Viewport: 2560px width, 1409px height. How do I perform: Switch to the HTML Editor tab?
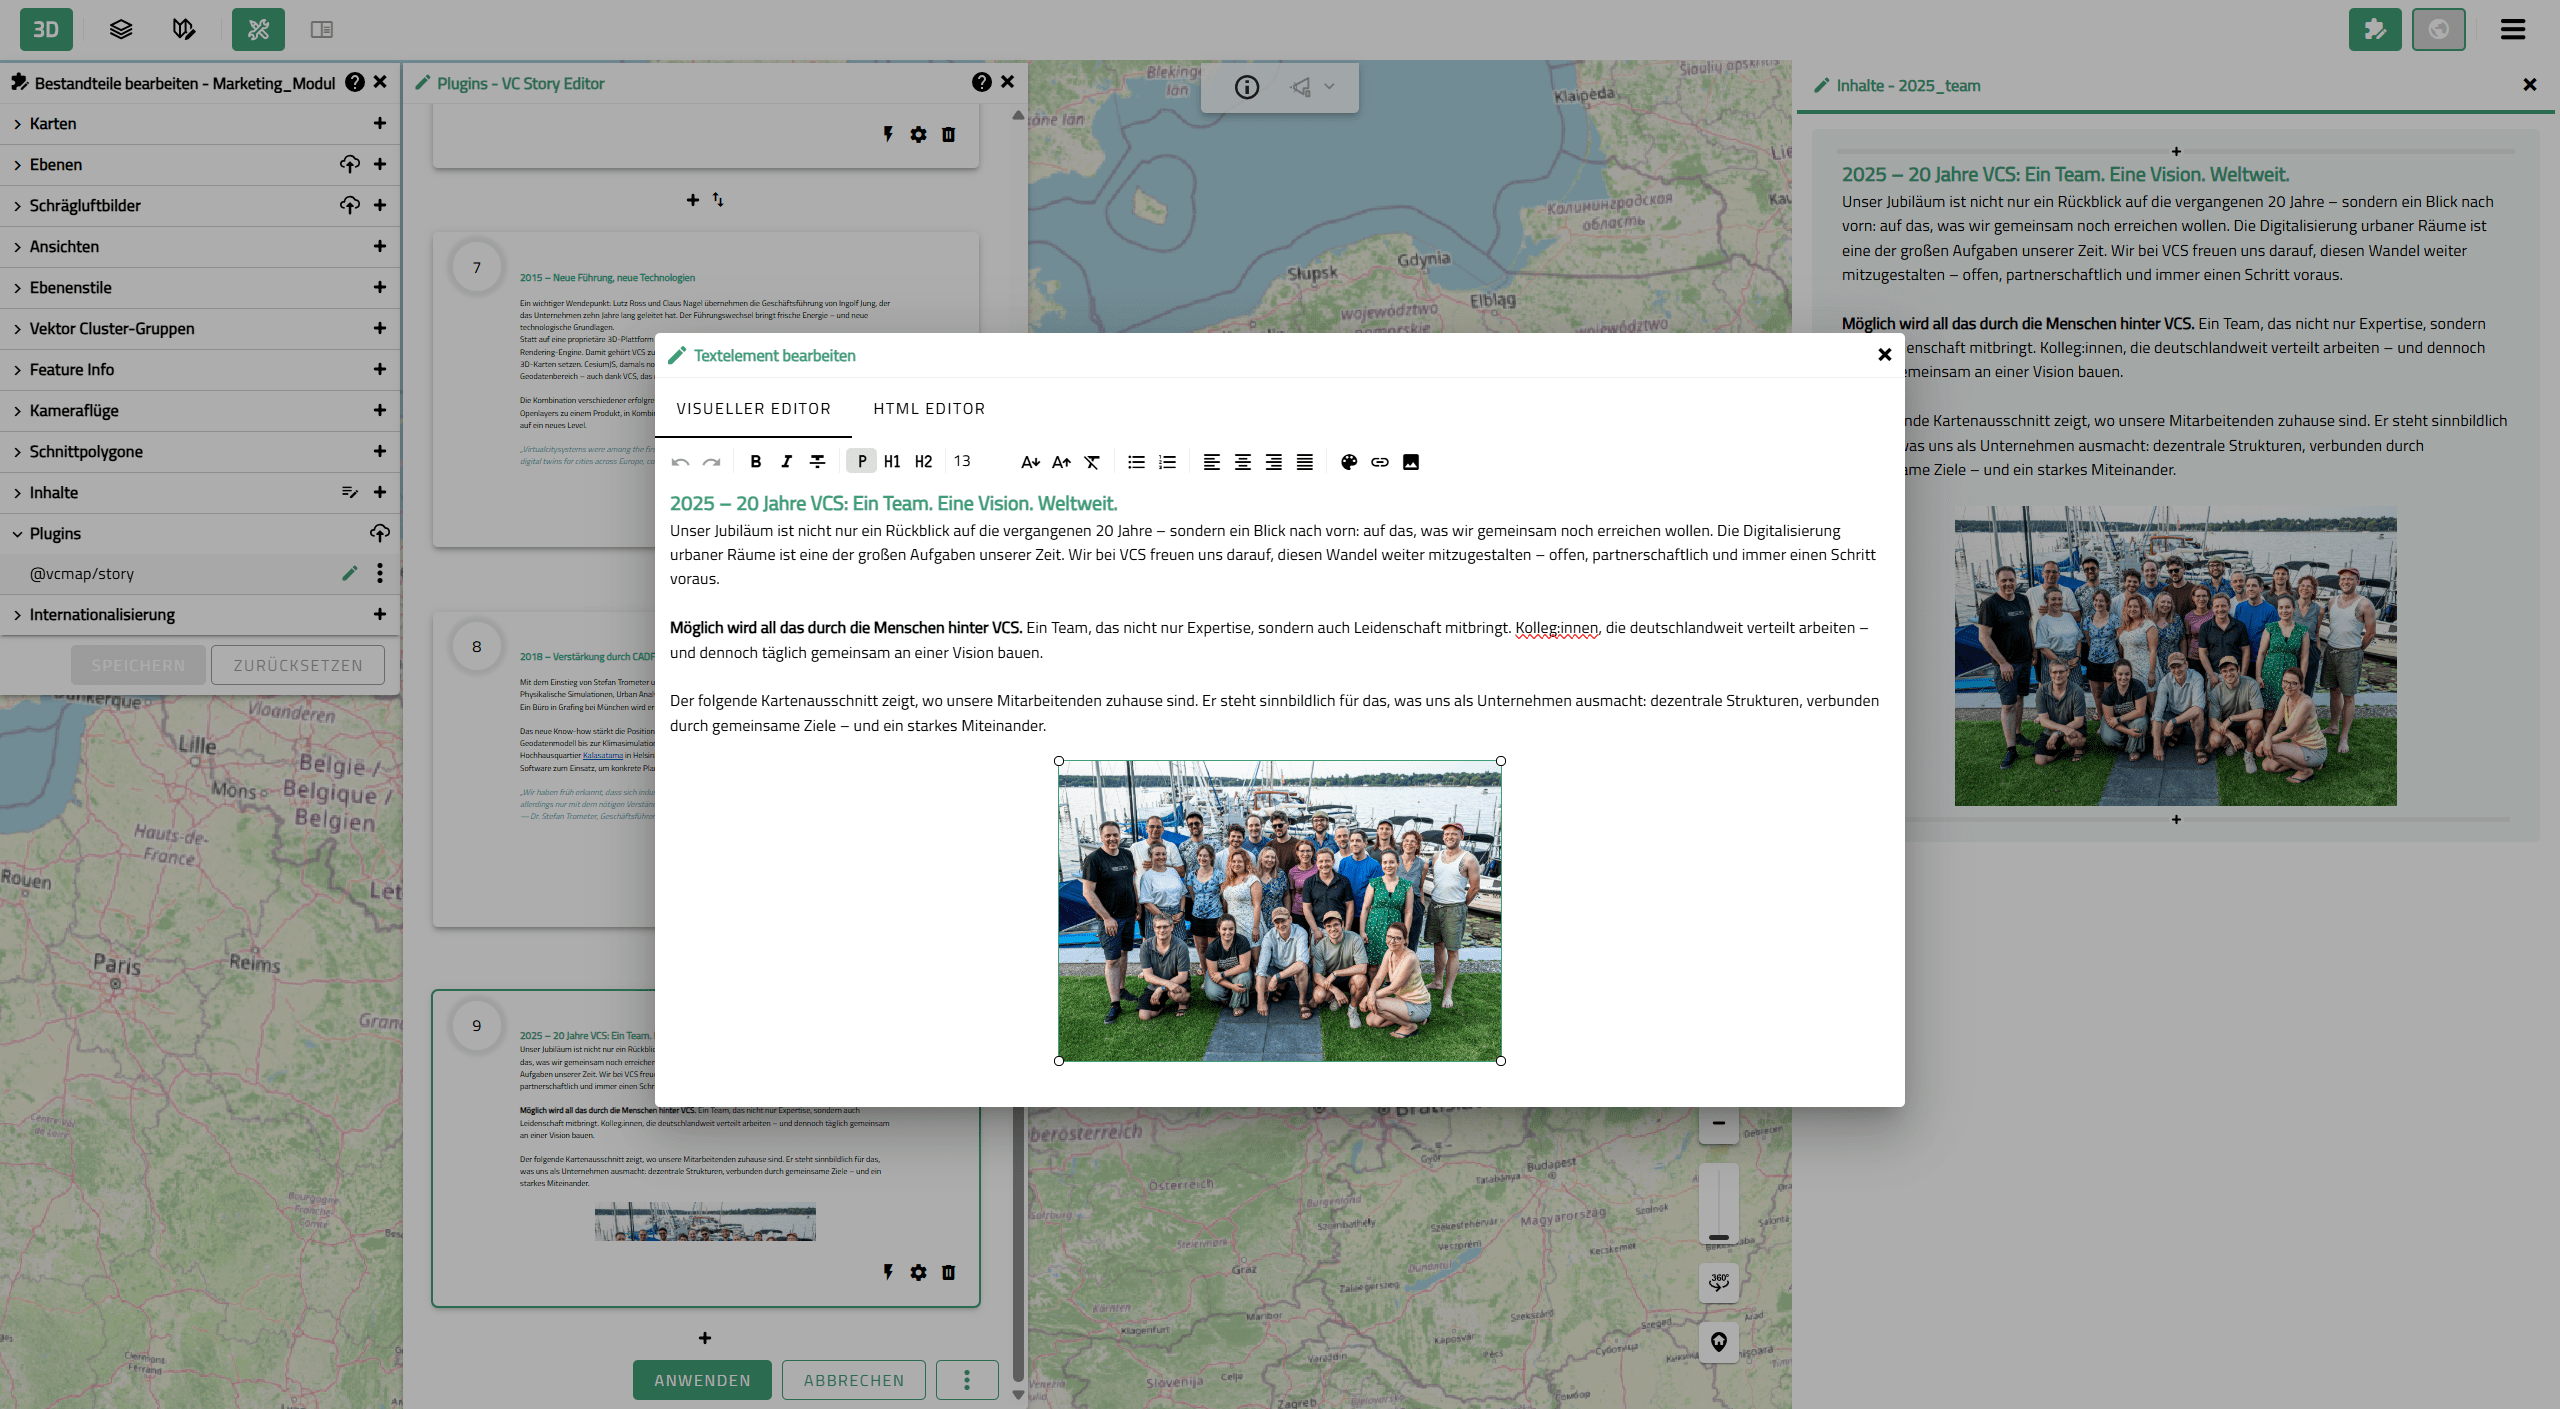(x=929, y=408)
